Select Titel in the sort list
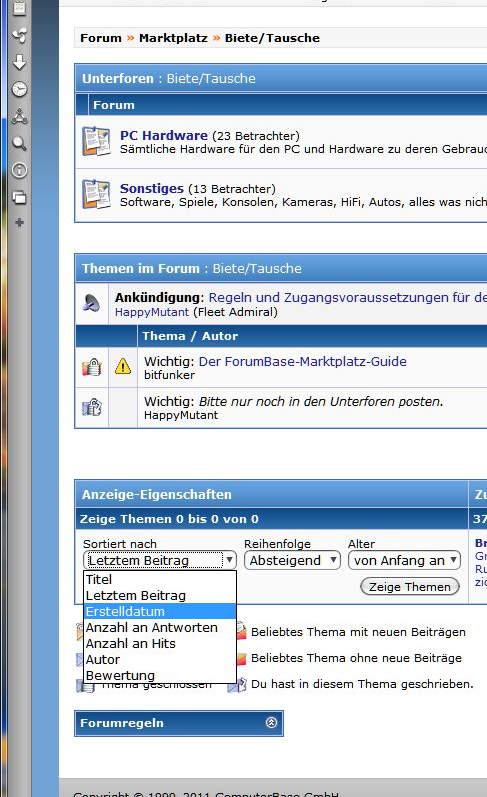This screenshot has width=487, height=797. [x=160, y=579]
